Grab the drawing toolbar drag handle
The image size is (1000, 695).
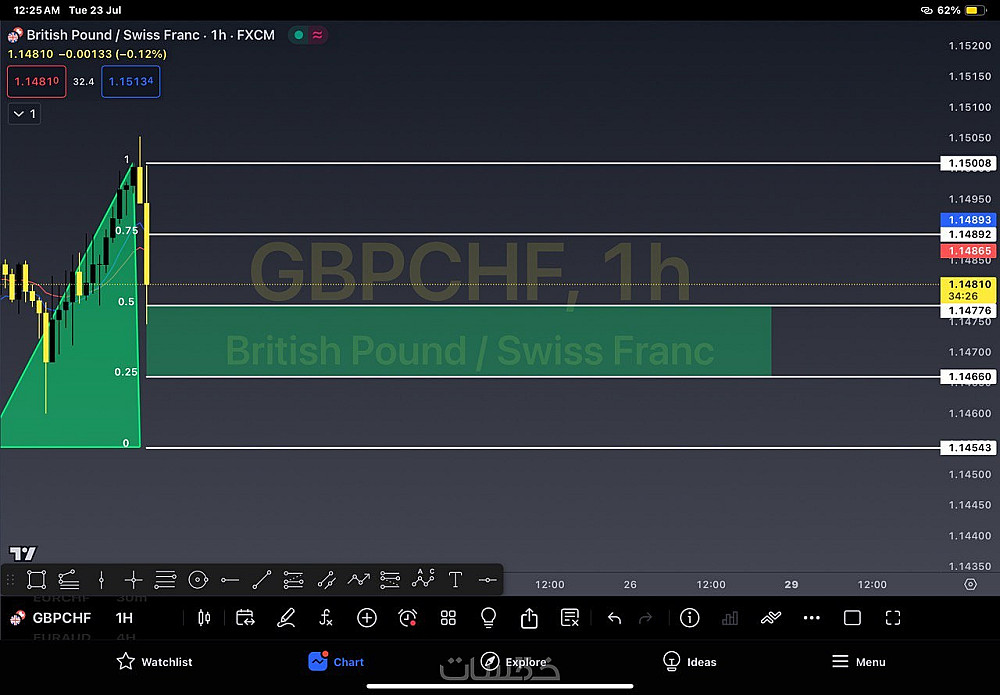point(10,580)
